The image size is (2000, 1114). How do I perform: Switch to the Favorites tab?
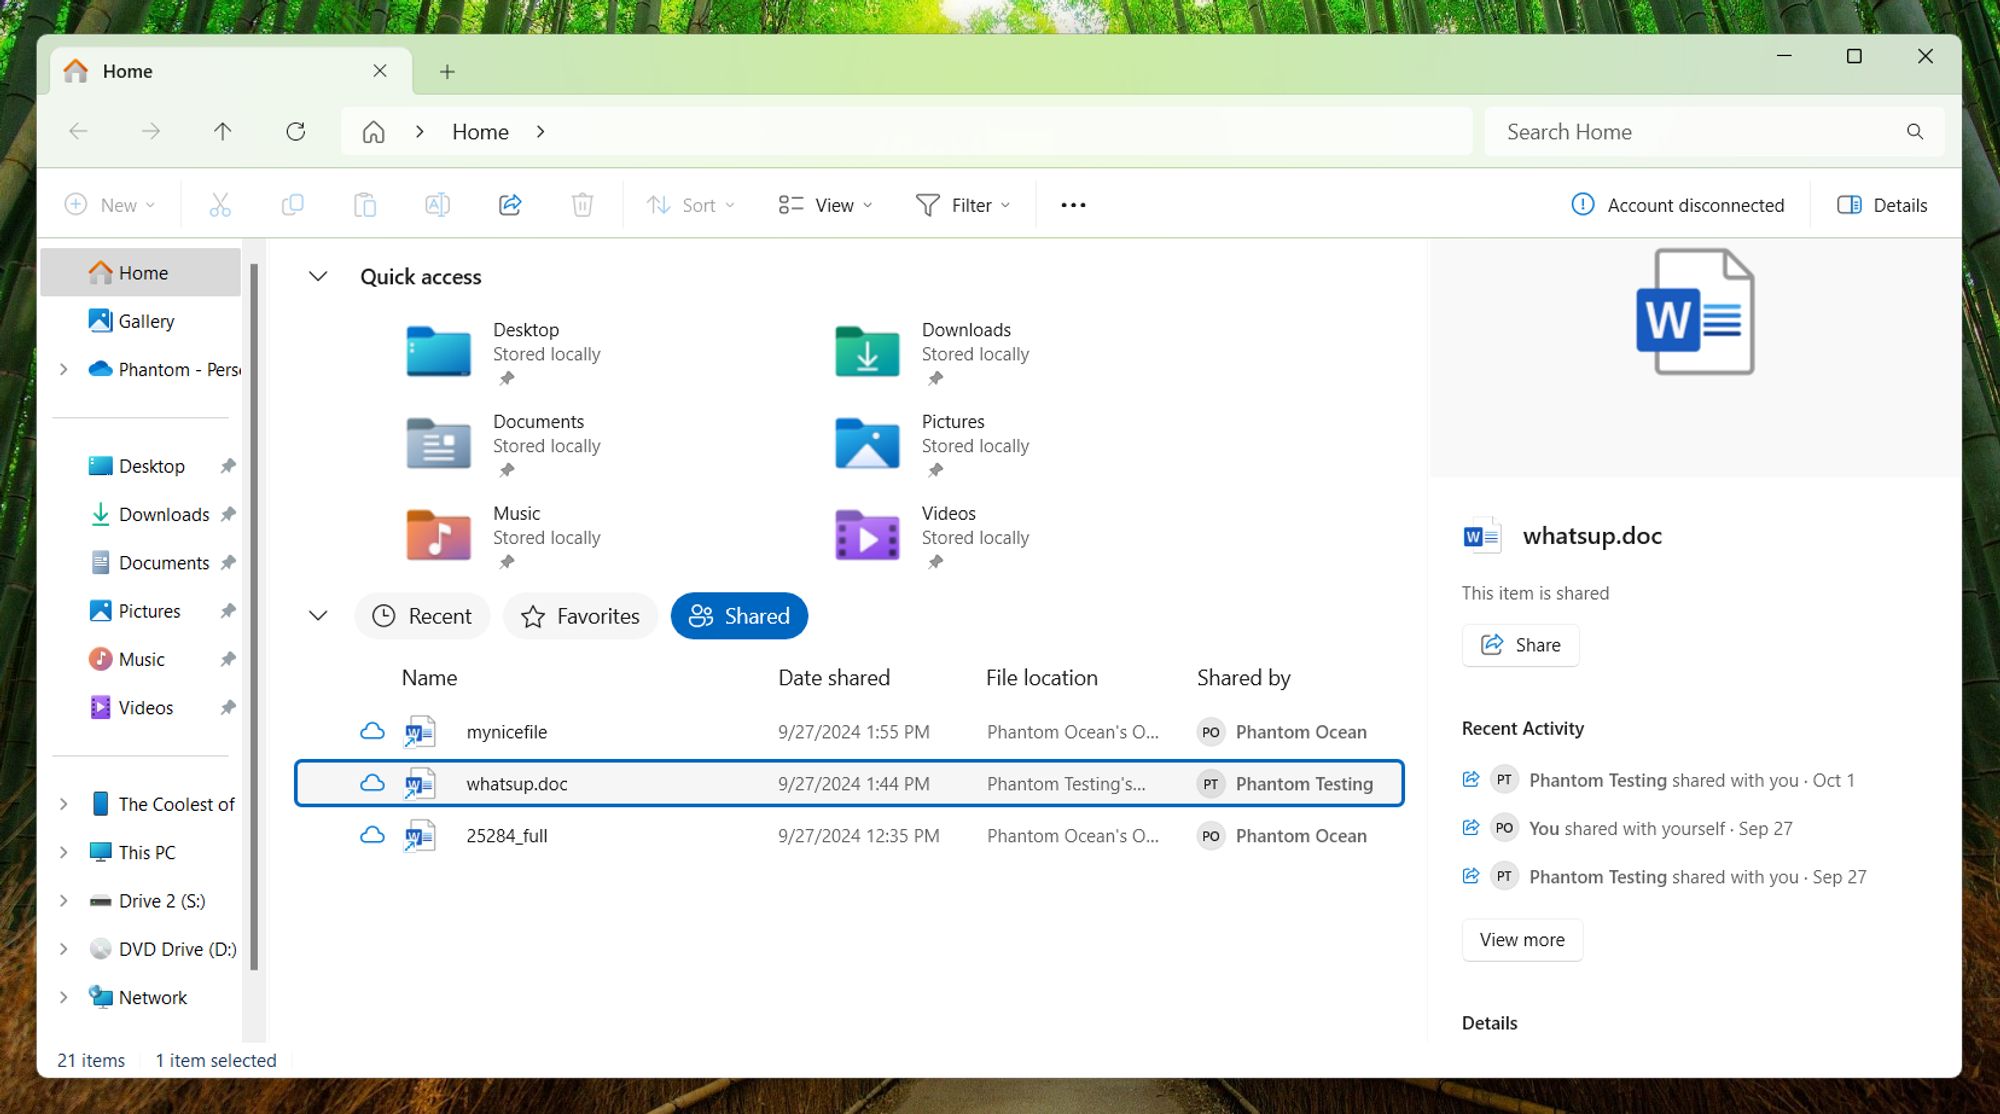tap(580, 616)
